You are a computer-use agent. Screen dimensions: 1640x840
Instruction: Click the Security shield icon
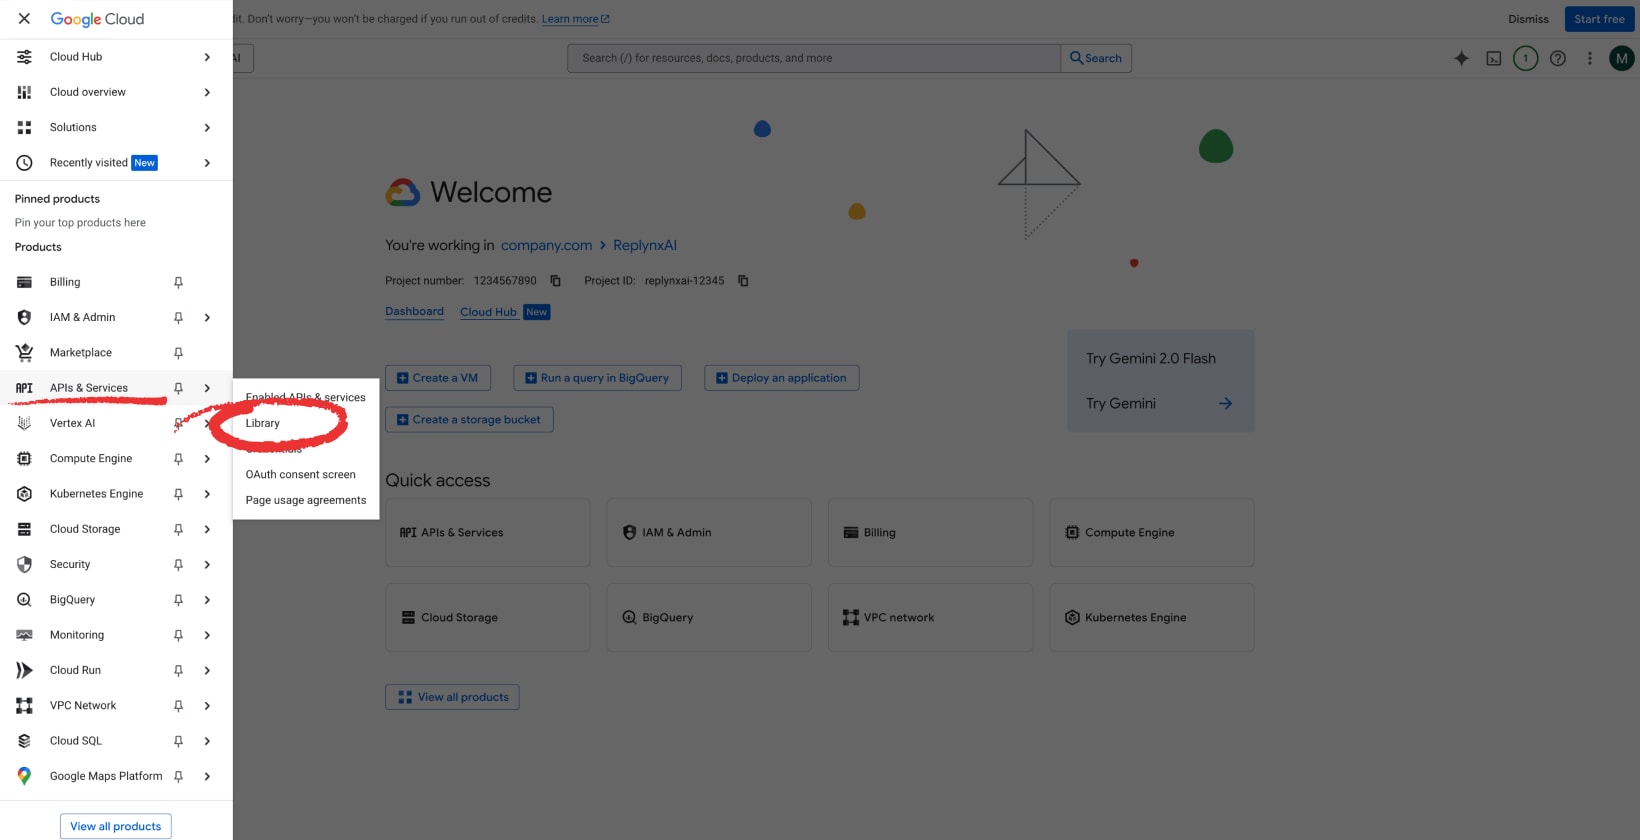click(24, 565)
